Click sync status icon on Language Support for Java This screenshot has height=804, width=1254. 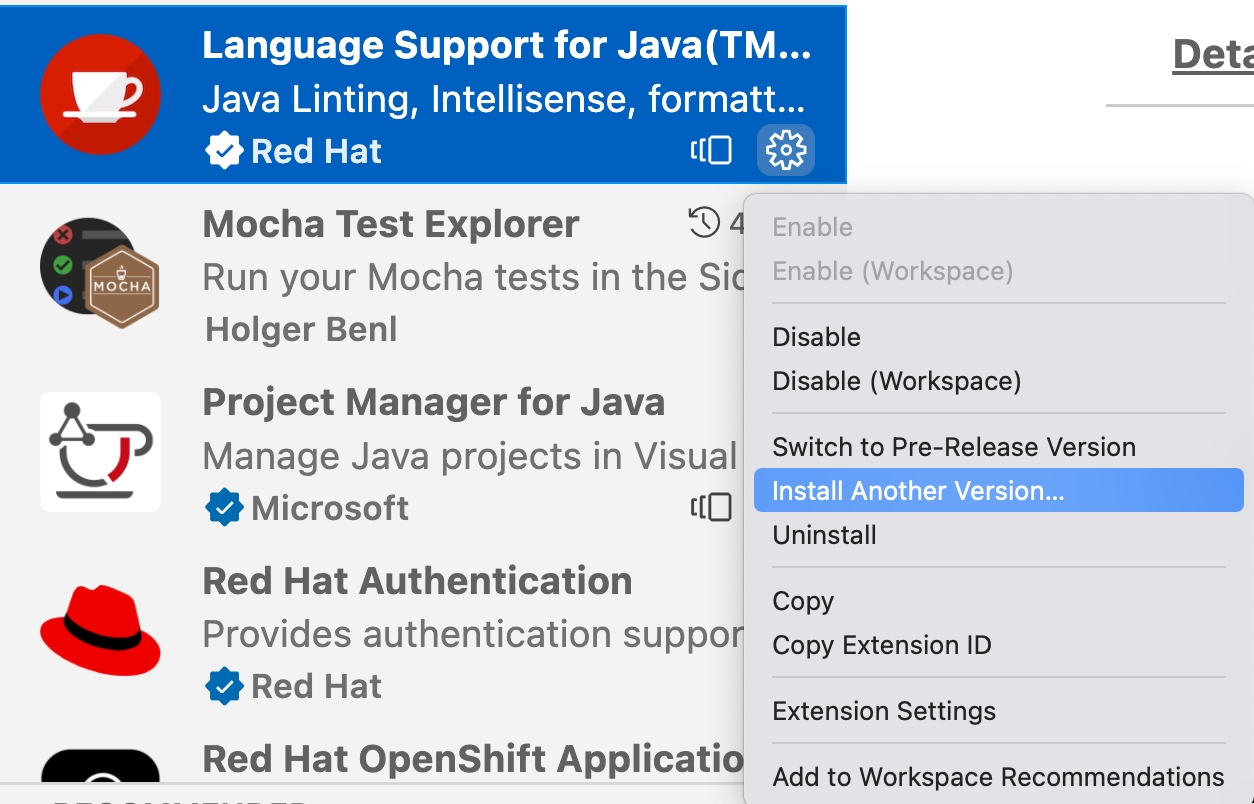pyautogui.click(x=711, y=151)
